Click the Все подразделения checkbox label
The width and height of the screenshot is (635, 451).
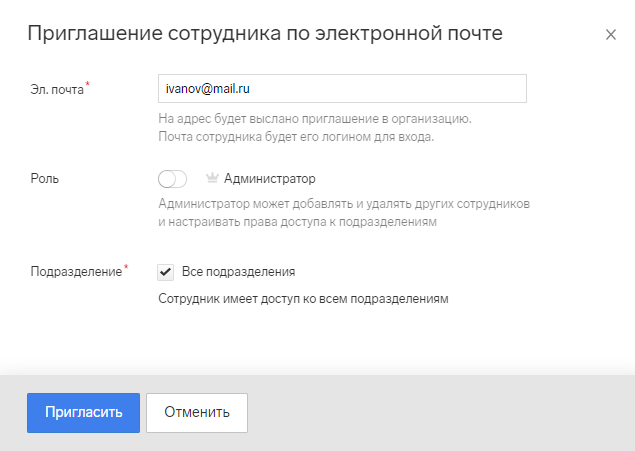click(x=239, y=272)
